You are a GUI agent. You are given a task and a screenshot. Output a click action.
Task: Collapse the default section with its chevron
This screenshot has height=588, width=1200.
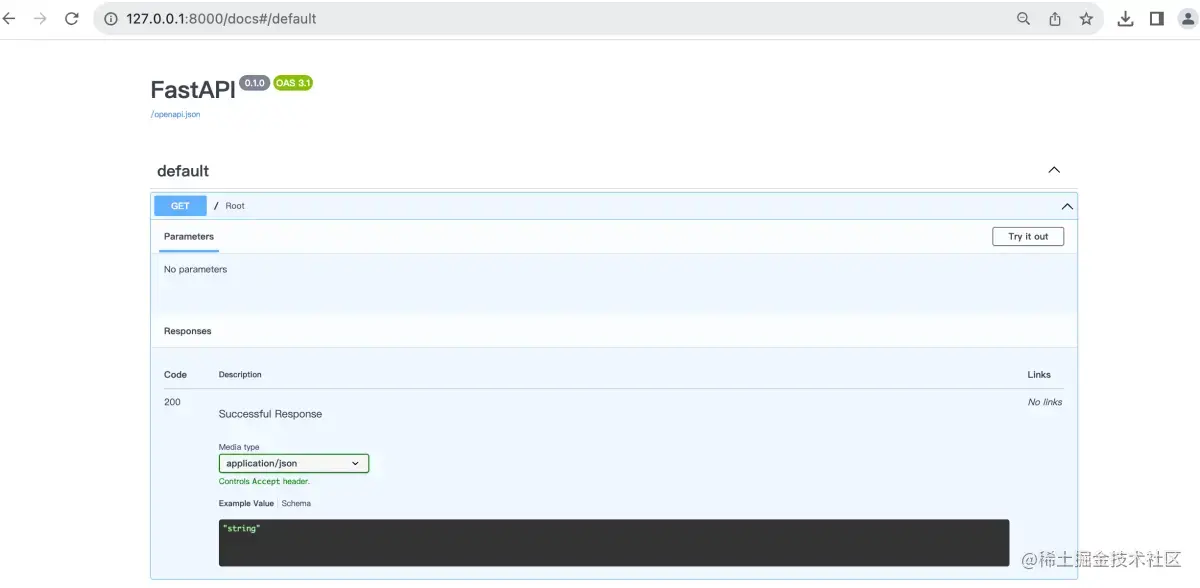tap(1054, 170)
